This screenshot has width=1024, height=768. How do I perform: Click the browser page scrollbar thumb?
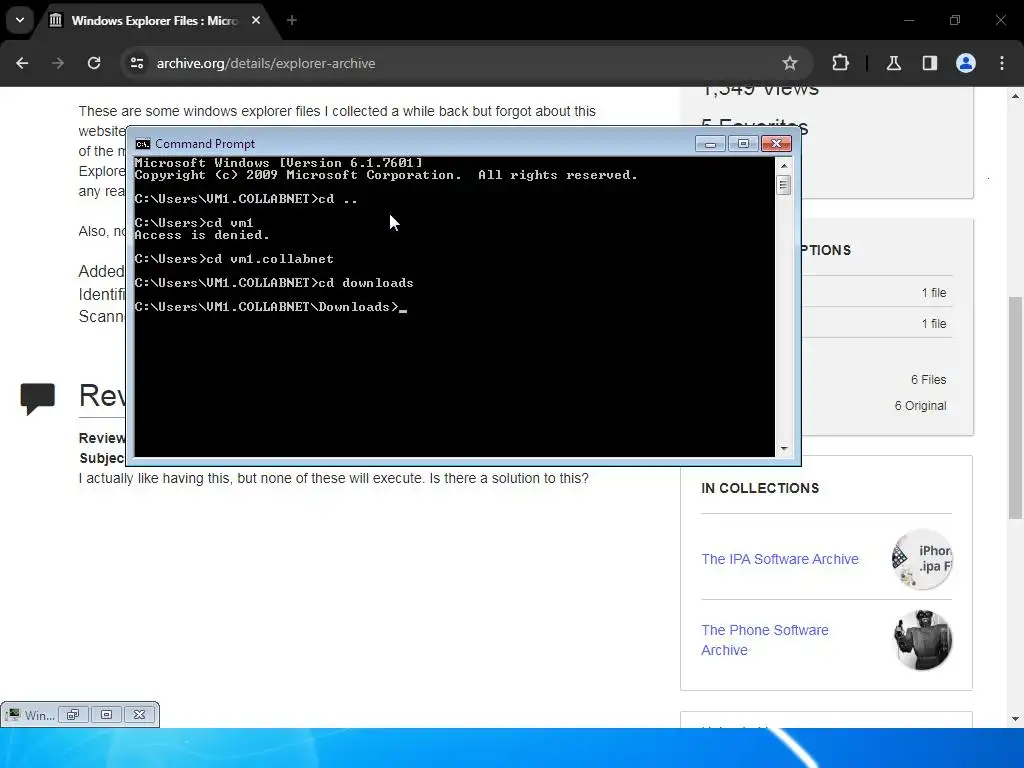[x=1015, y=408]
